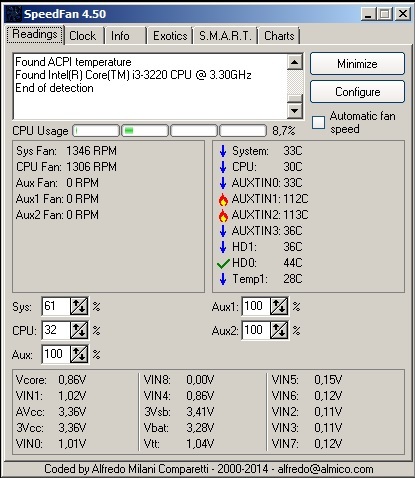Click the second CPU usage bar
Image resolution: width=415 pixels, height=478 pixels.
click(x=145, y=131)
